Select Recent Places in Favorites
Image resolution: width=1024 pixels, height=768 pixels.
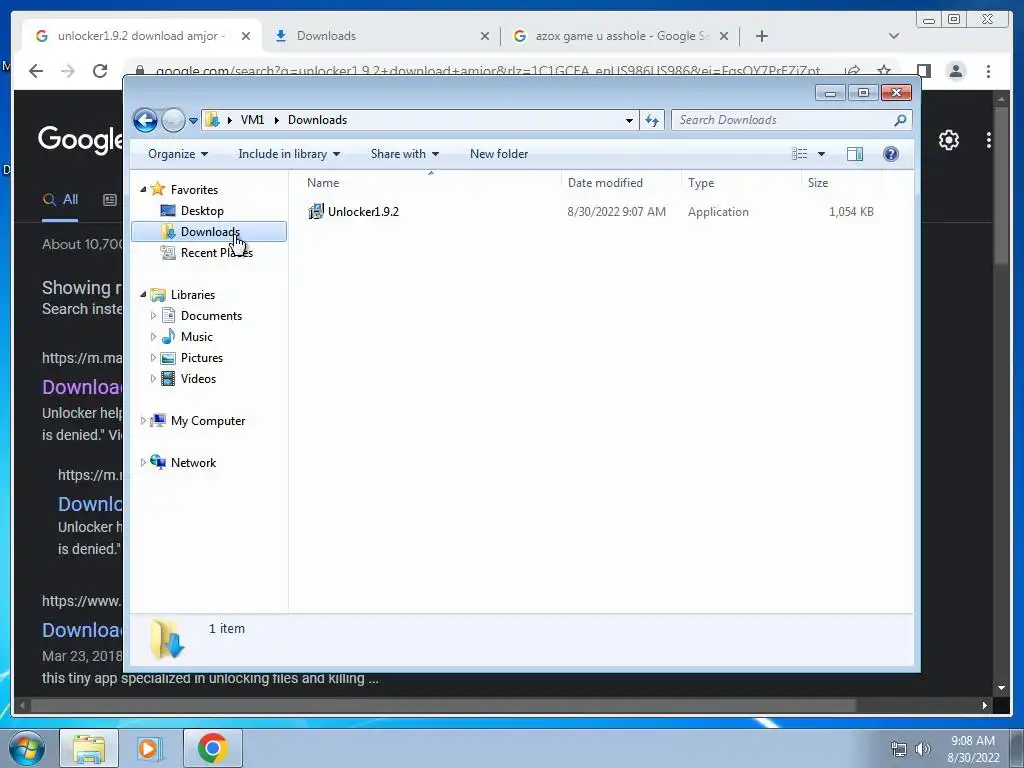click(216, 253)
